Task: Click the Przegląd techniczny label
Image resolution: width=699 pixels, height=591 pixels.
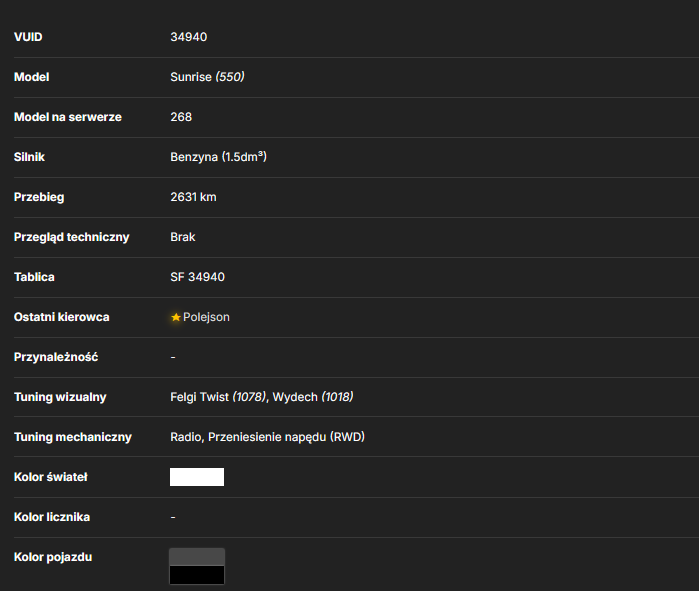Action: [x=72, y=237]
